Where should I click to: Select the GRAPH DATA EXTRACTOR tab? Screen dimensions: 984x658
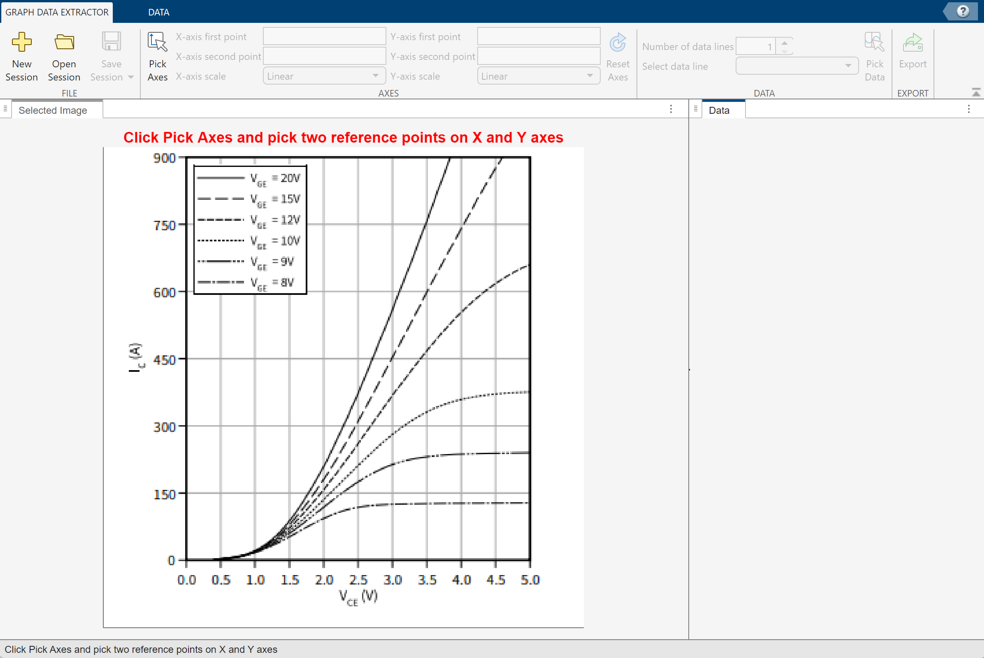click(56, 12)
